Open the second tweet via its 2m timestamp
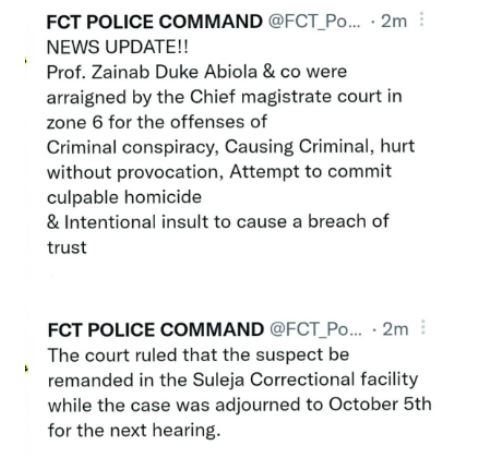 coord(395,330)
